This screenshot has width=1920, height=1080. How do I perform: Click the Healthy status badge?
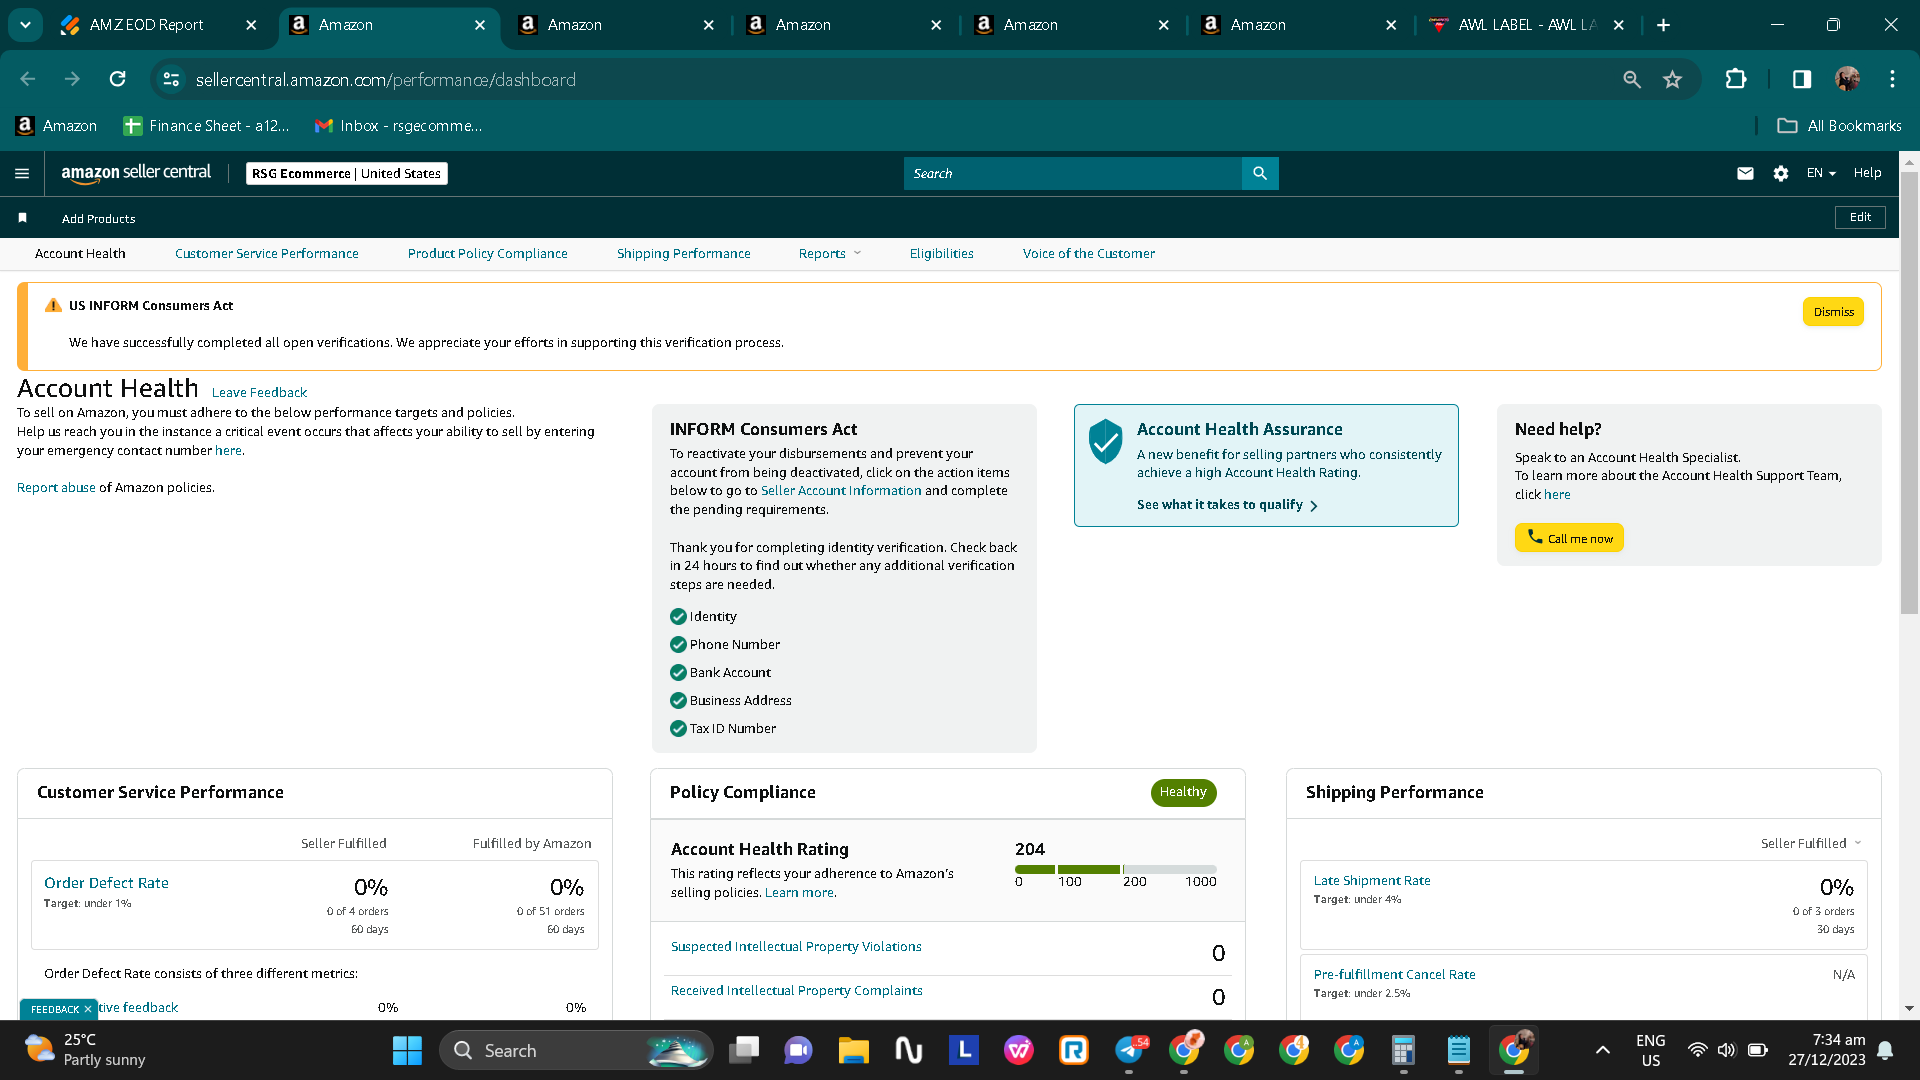[1183, 793]
